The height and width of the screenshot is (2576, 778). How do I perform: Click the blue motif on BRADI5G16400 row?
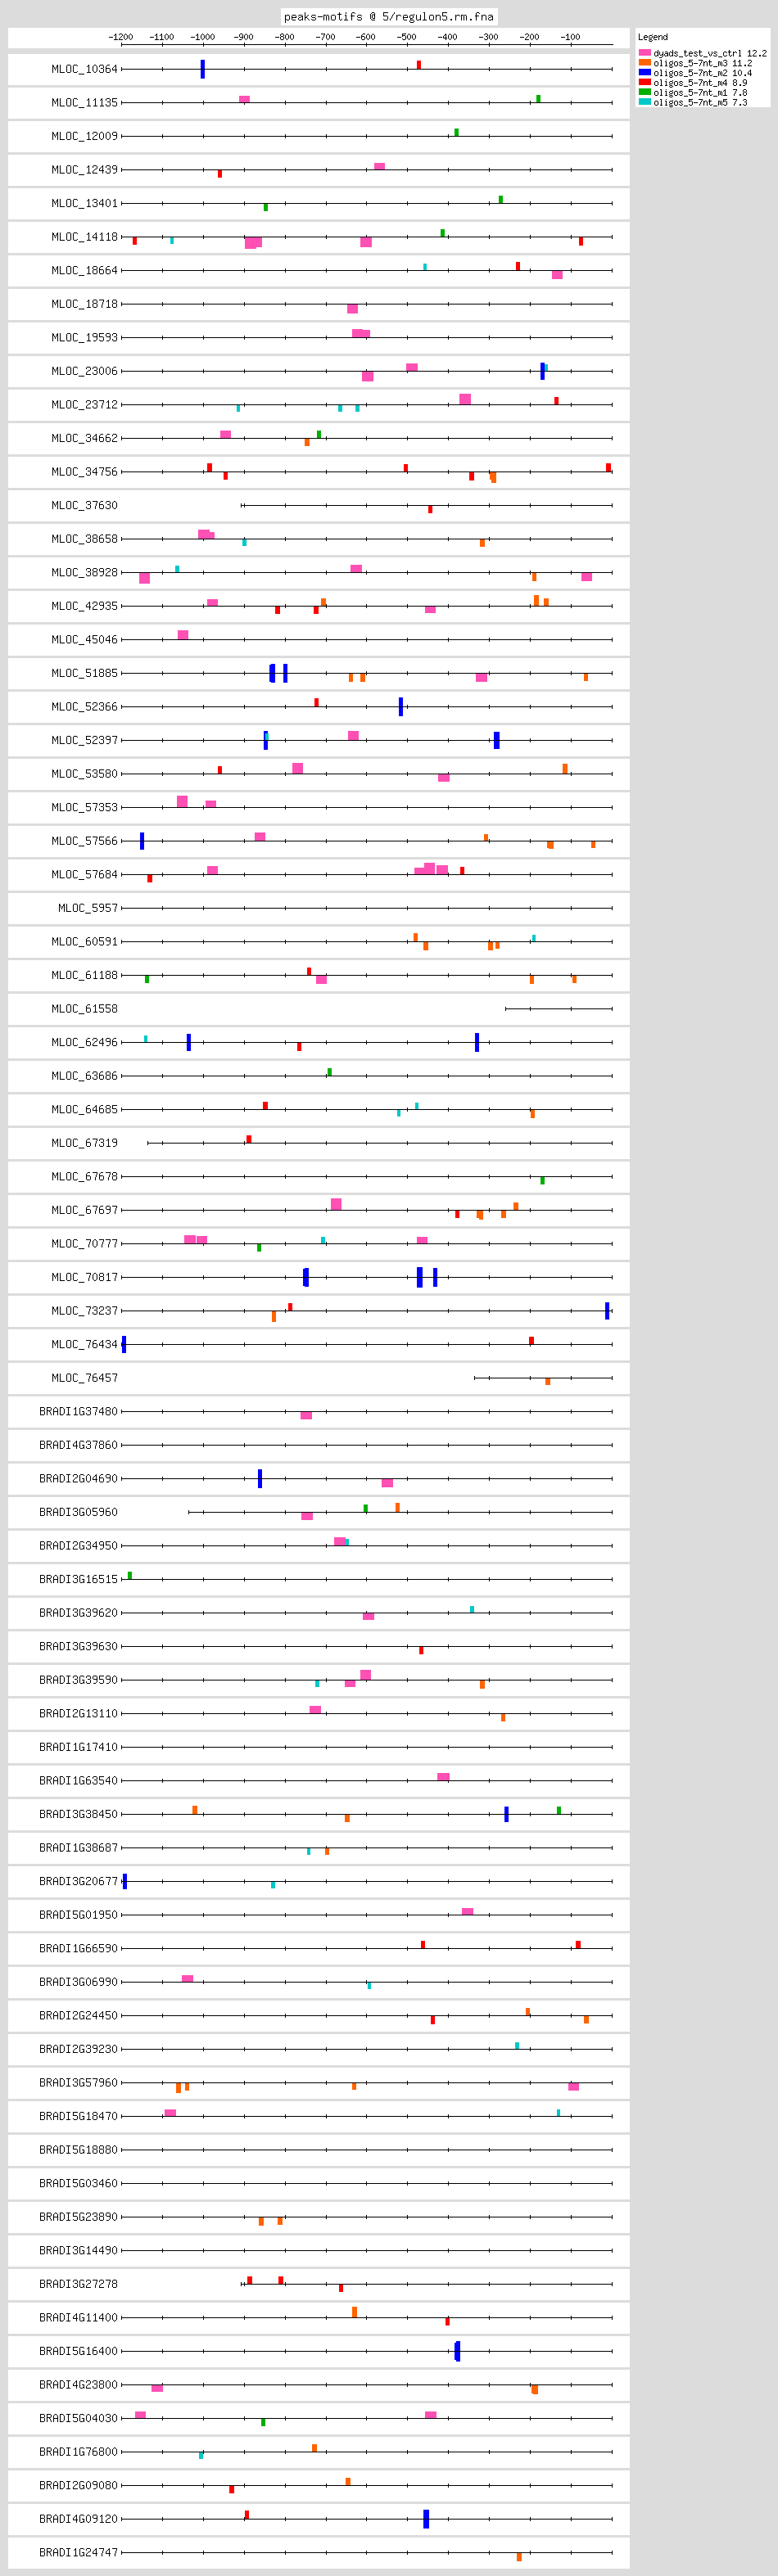coord(457,2351)
